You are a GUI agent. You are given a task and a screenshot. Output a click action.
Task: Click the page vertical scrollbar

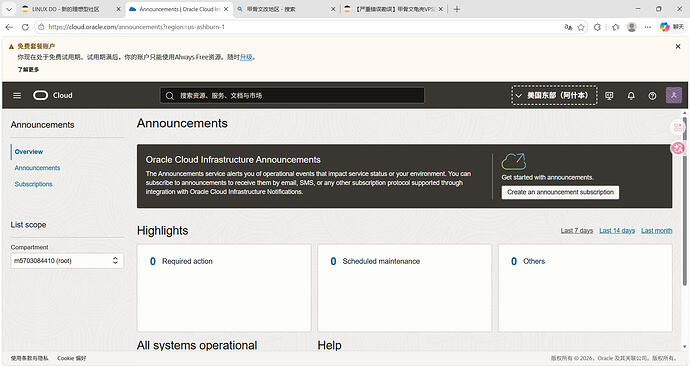[685, 202]
